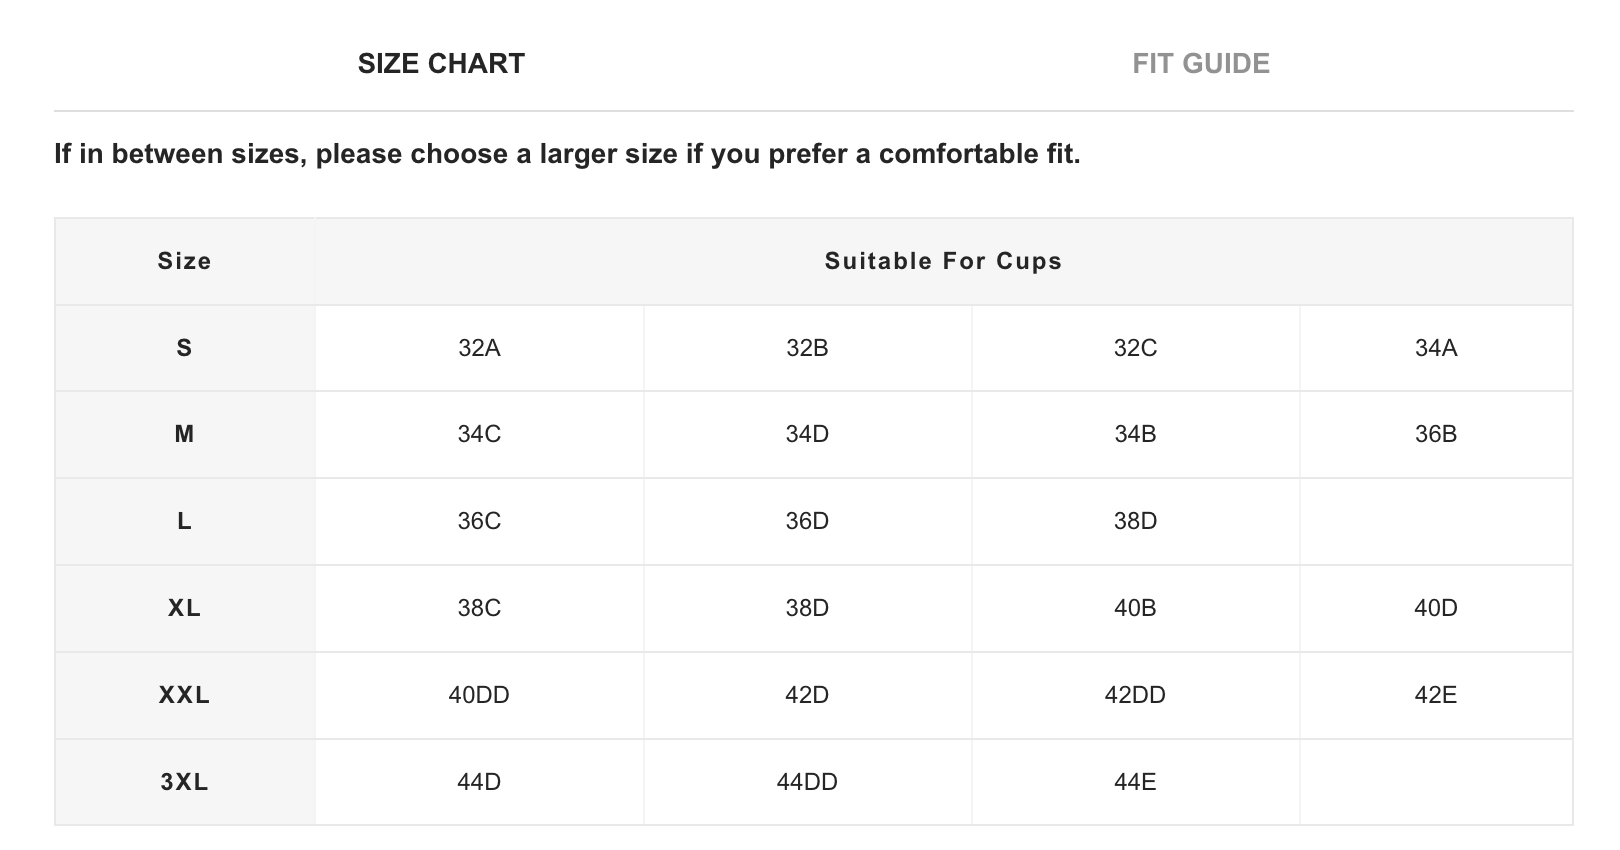The width and height of the screenshot is (1620, 850).
Task: Click the XXL size row label
Action: point(184,695)
